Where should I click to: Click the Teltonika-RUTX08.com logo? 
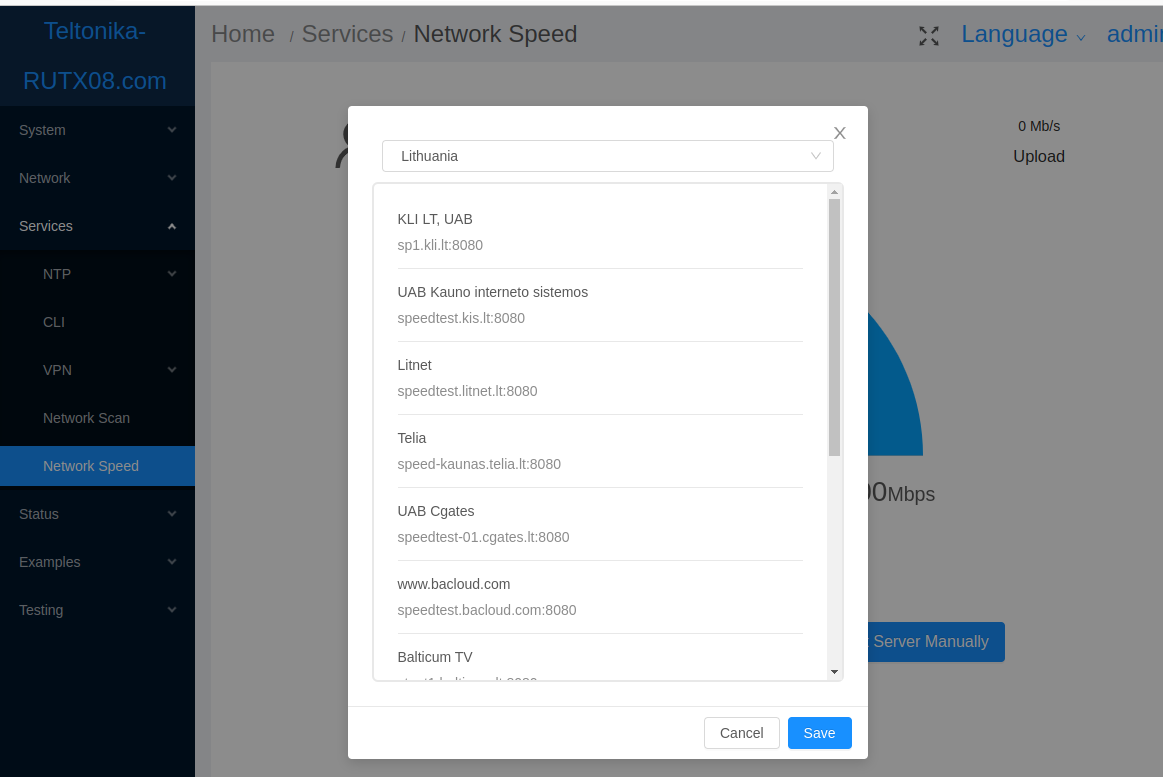pyautogui.click(x=95, y=57)
